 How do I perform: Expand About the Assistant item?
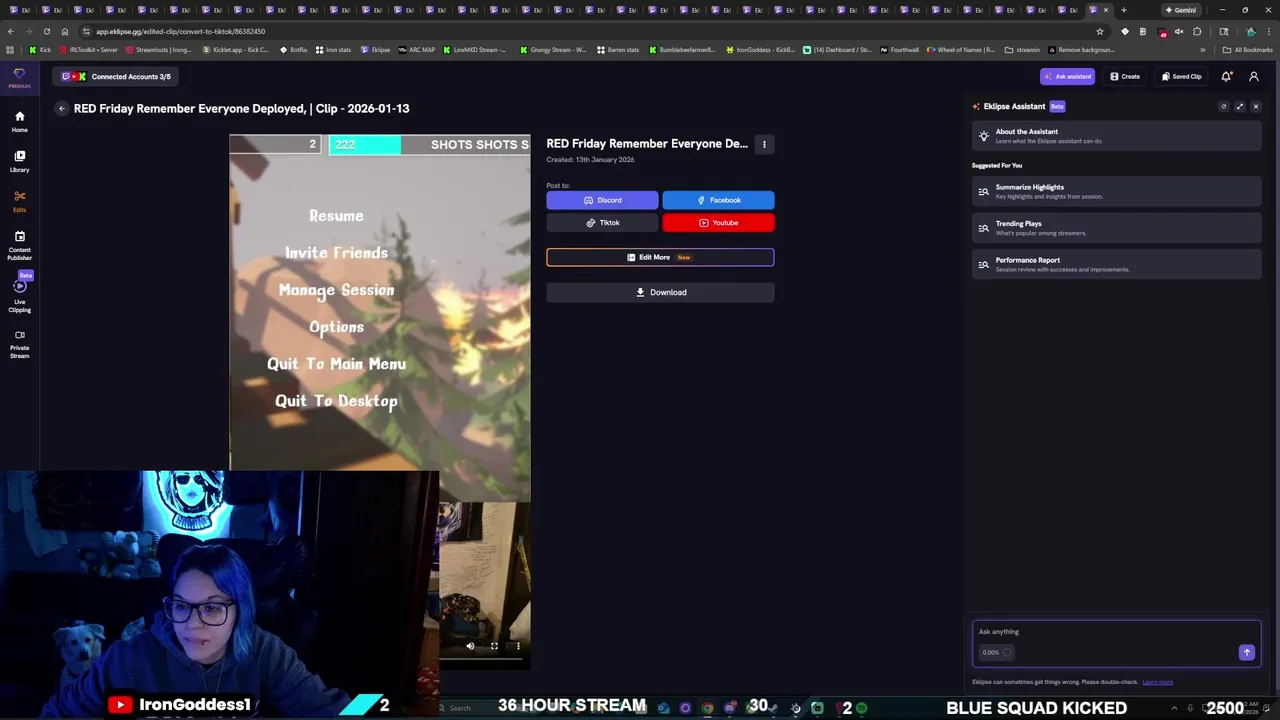coord(1117,136)
